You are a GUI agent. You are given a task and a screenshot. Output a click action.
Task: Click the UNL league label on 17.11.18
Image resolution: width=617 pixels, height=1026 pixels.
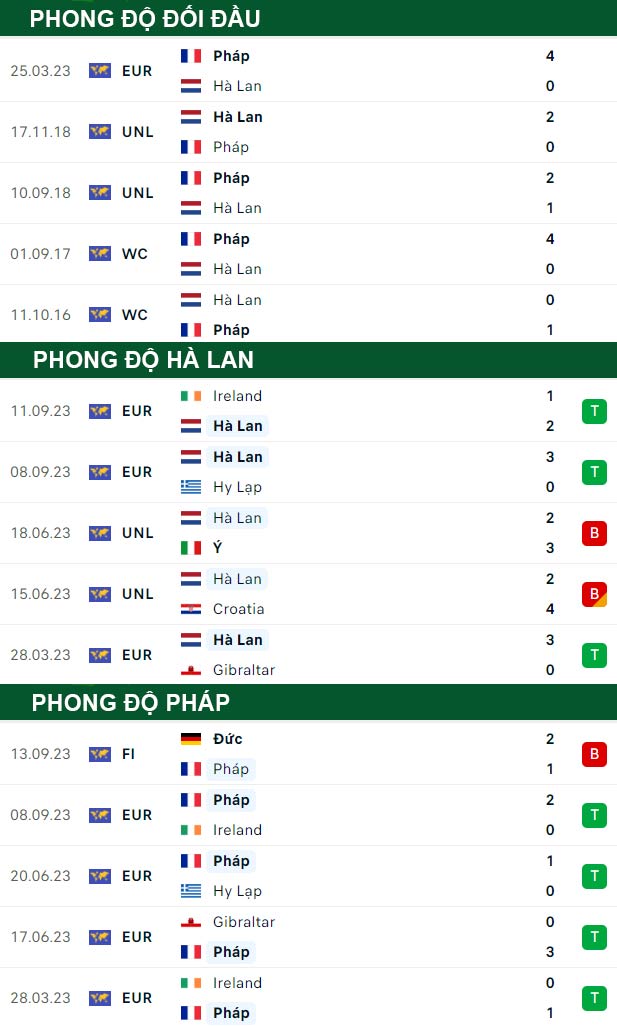137,132
